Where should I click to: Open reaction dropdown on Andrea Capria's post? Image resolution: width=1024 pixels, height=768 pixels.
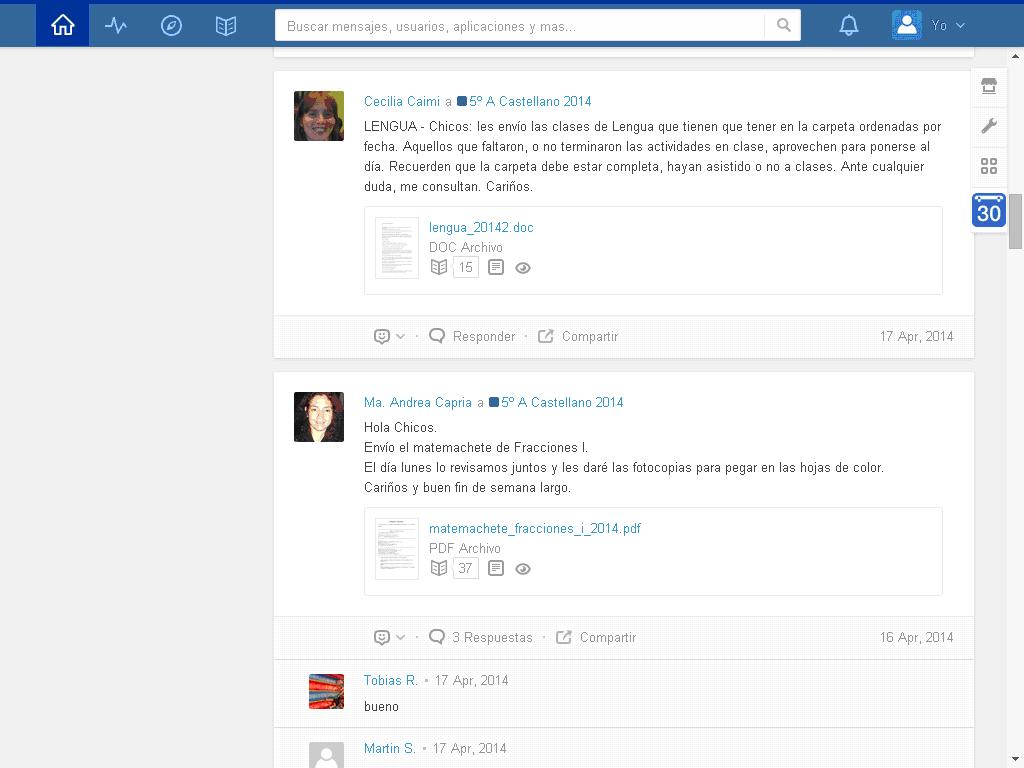[389, 637]
